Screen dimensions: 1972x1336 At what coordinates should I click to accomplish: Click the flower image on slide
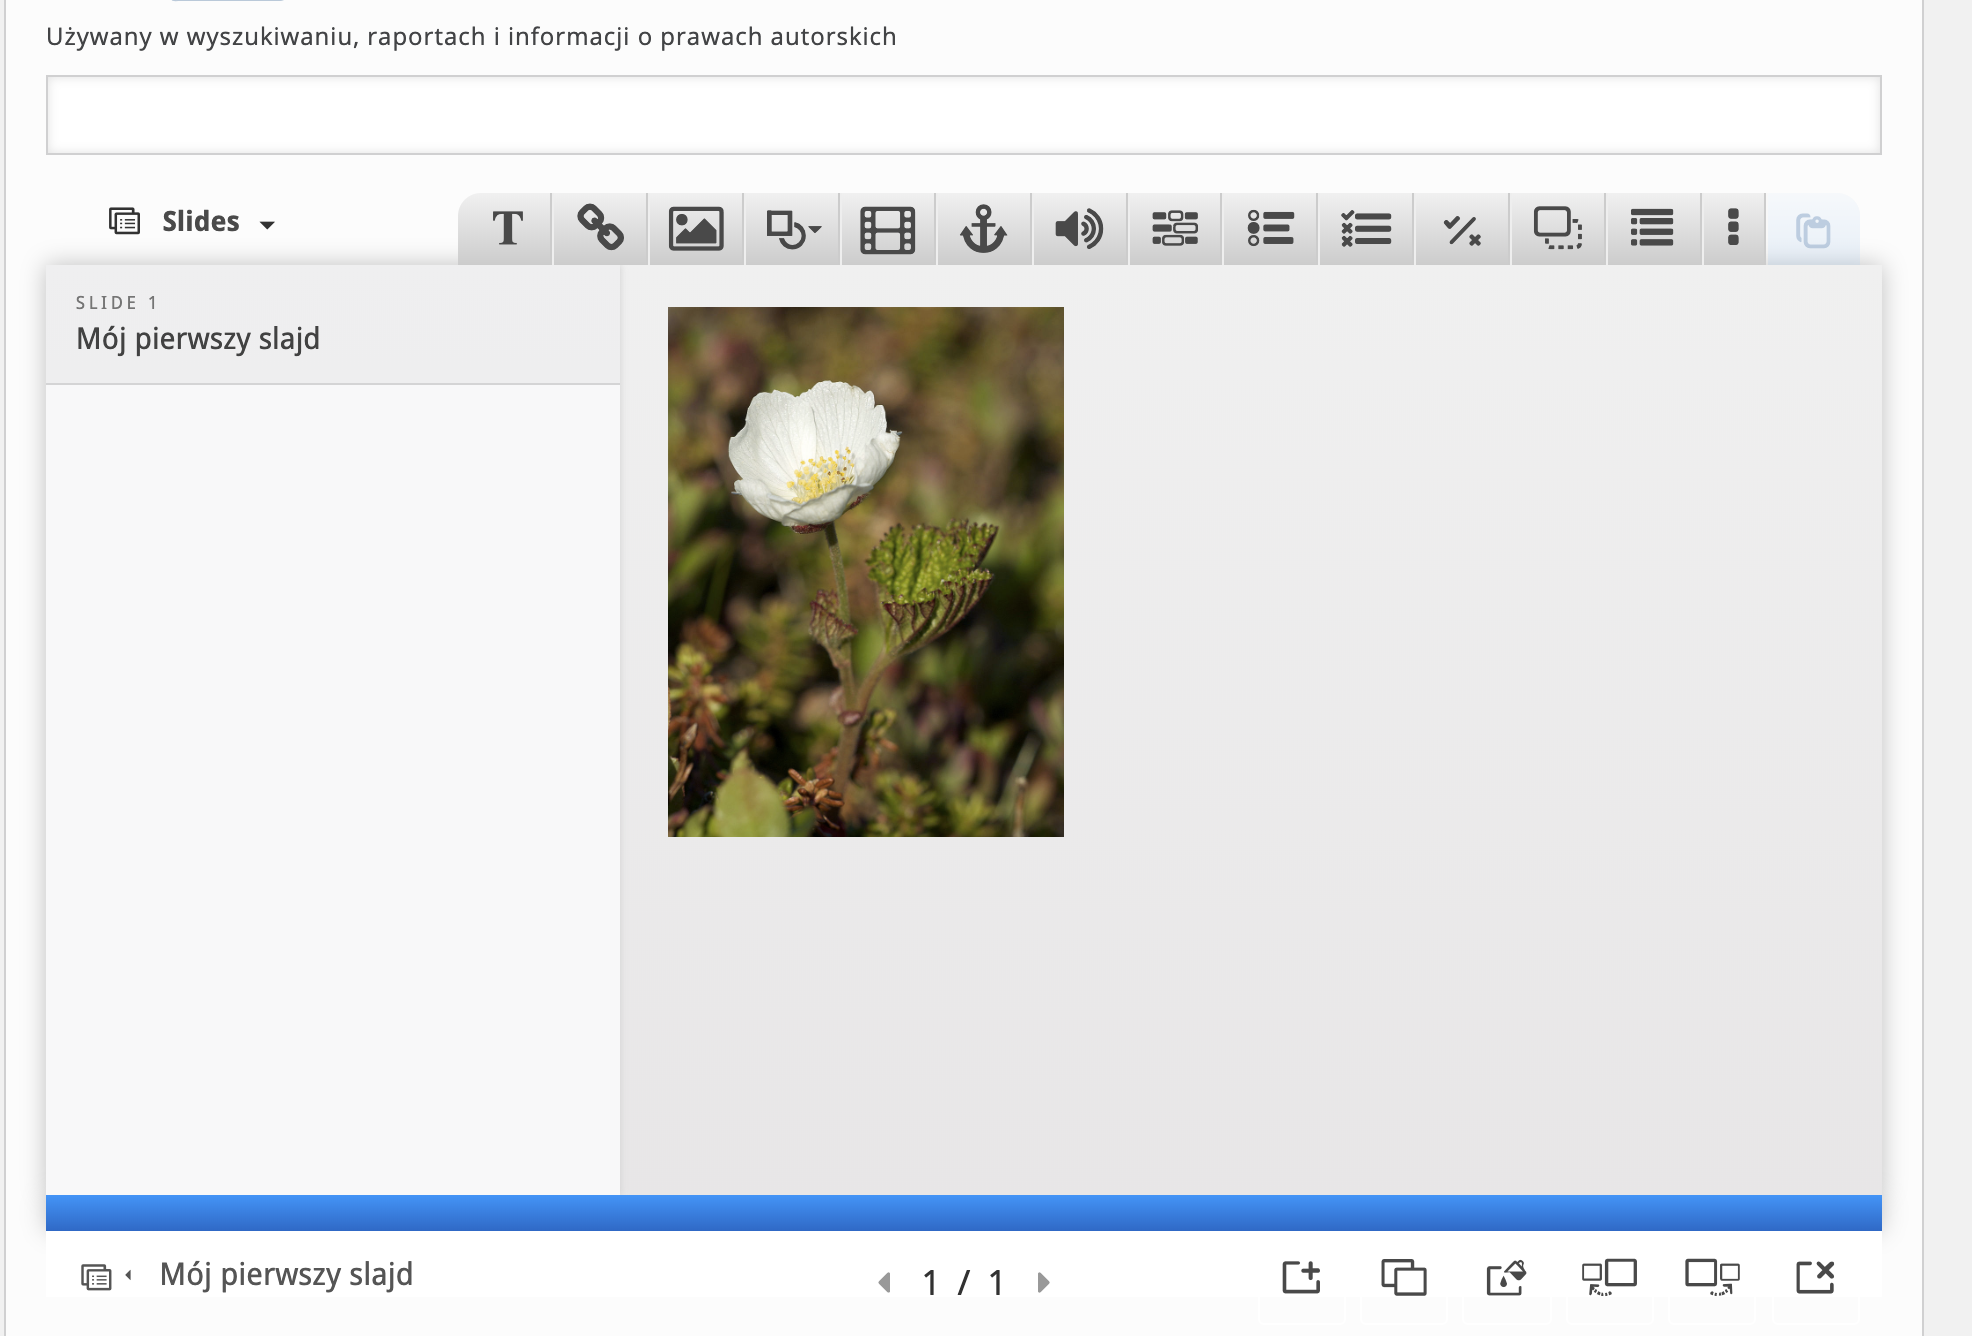pos(865,571)
